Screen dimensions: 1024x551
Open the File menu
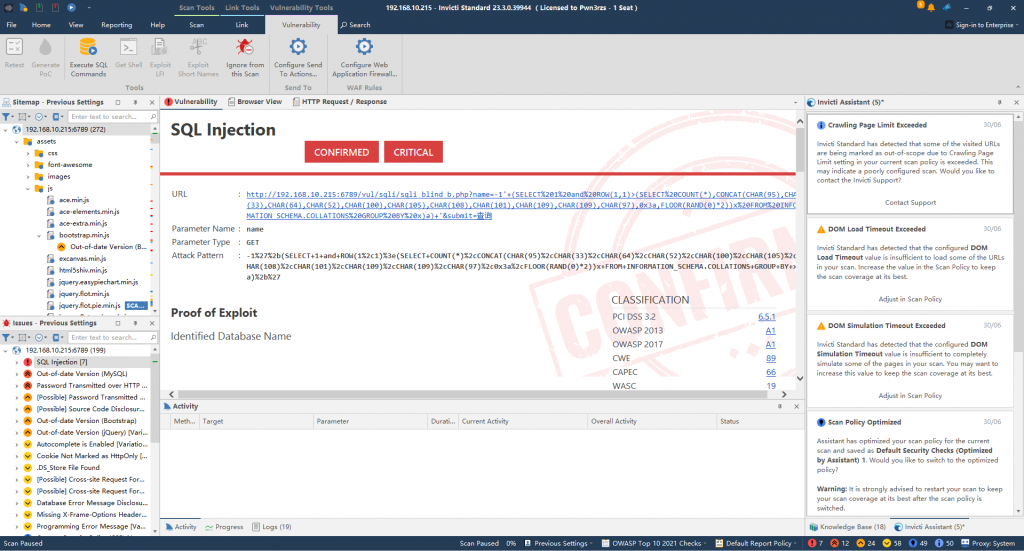coord(12,25)
